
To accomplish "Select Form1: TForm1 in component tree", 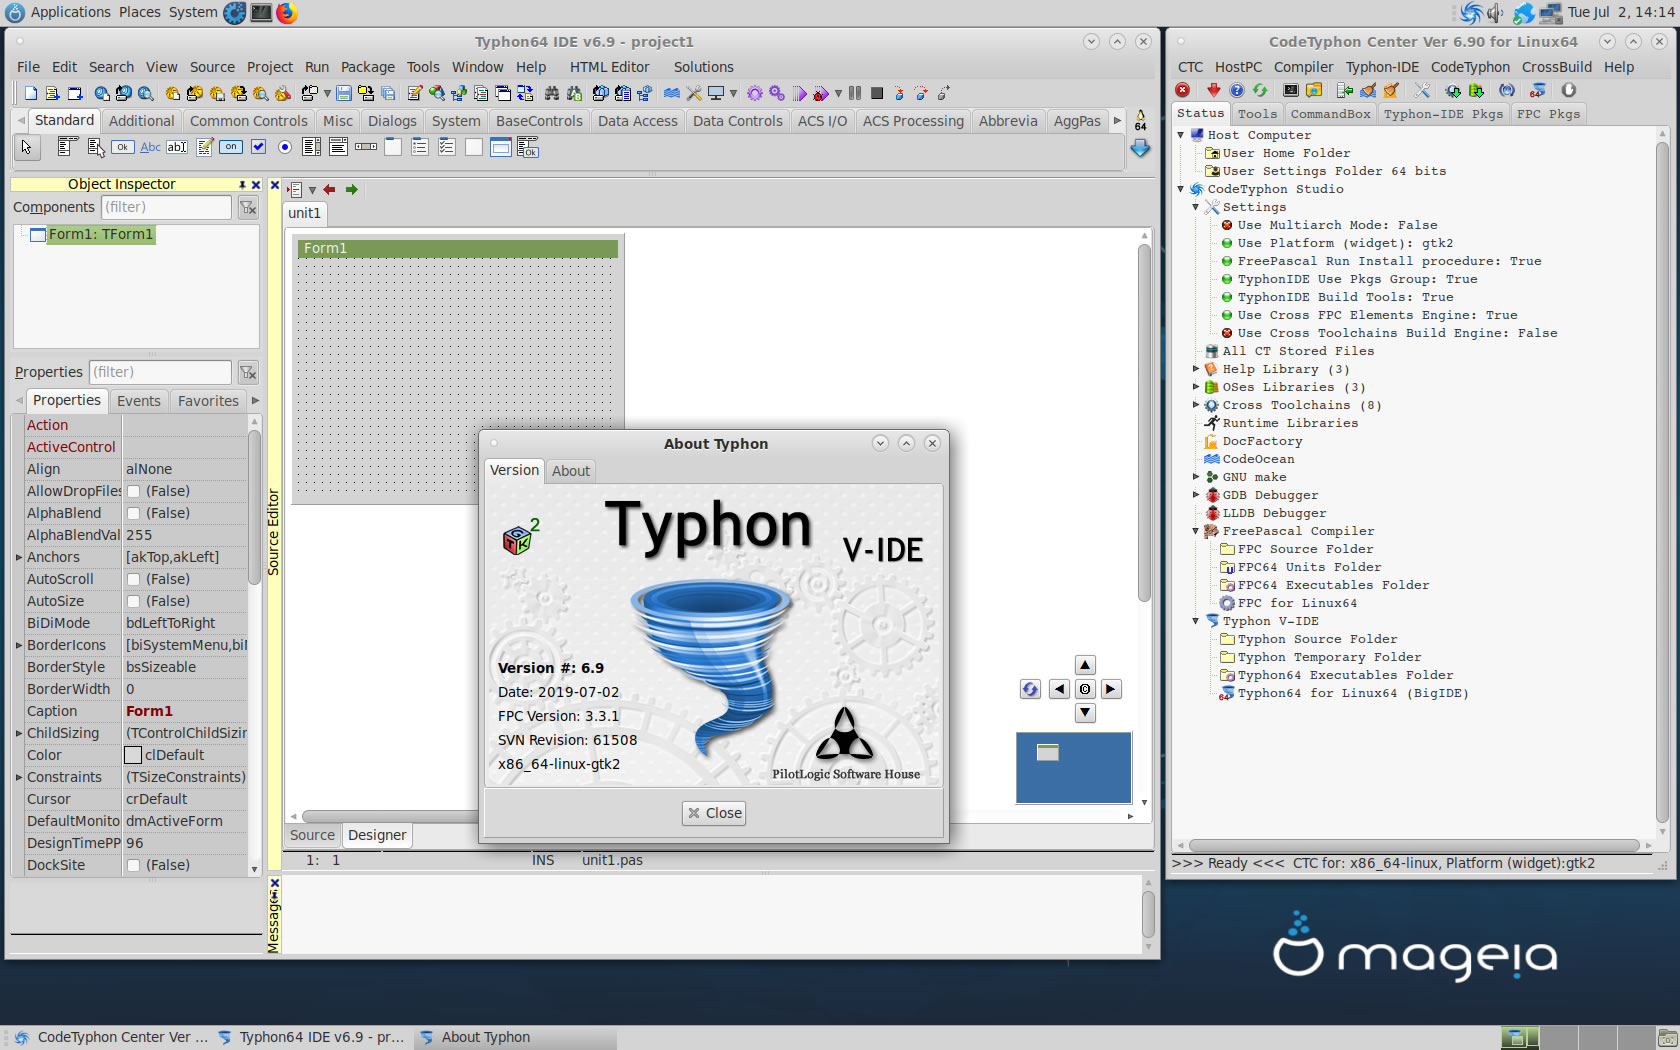I will point(101,234).
